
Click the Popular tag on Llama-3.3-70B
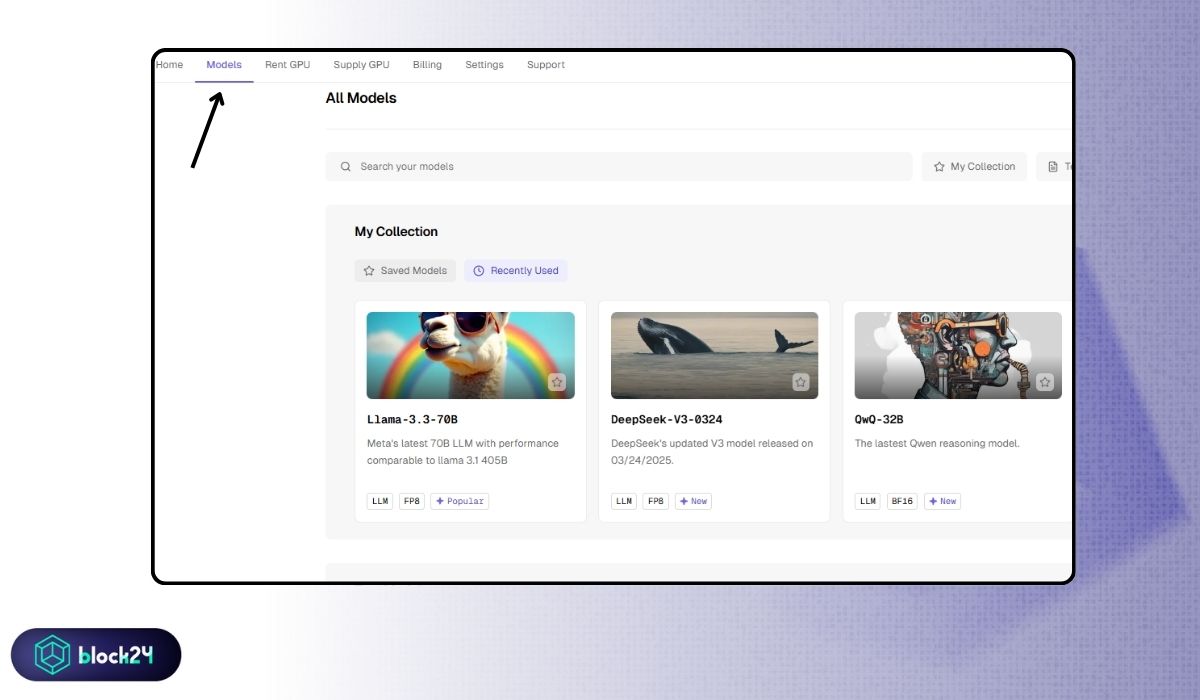[460, 501]
